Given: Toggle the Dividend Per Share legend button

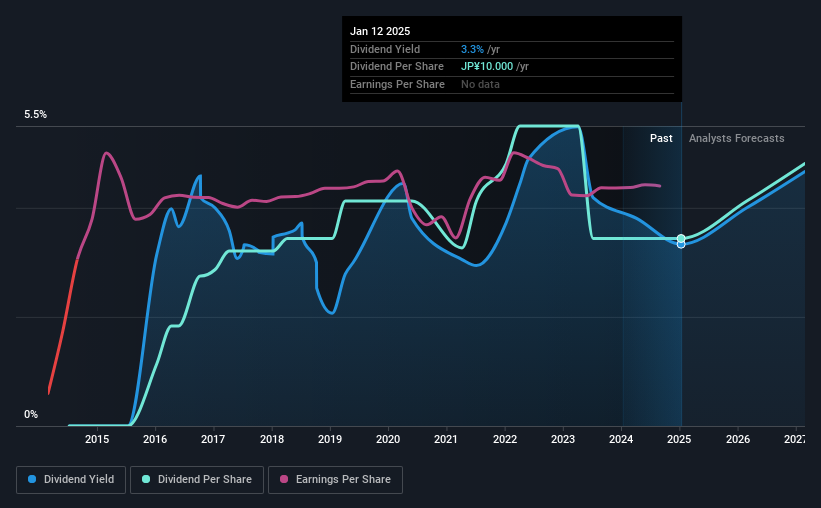Looking at the screenshot, I should click(x=197, y=480).
